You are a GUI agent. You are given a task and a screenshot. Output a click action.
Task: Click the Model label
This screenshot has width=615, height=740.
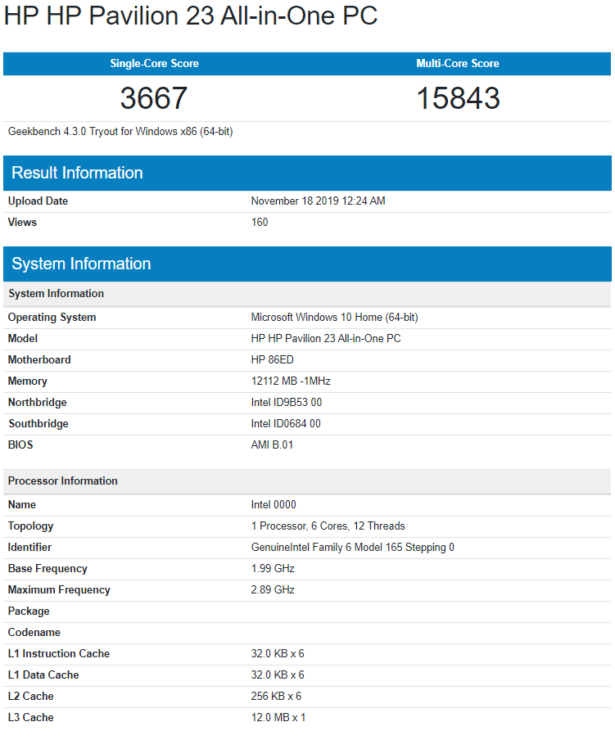point(23,338)
